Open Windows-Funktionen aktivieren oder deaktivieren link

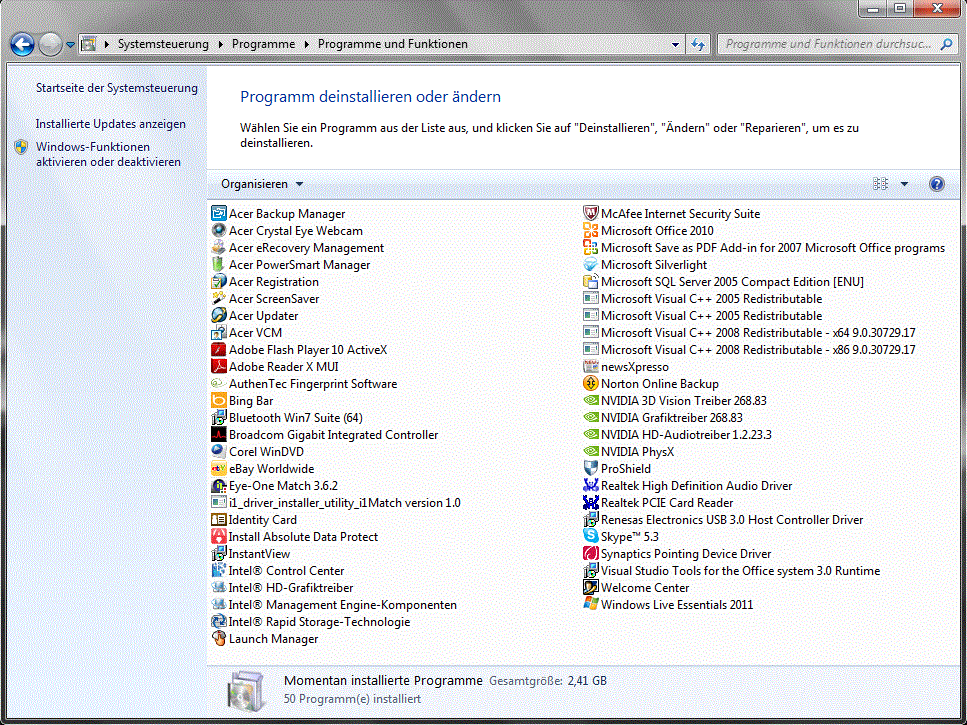(x=108, y=154)
